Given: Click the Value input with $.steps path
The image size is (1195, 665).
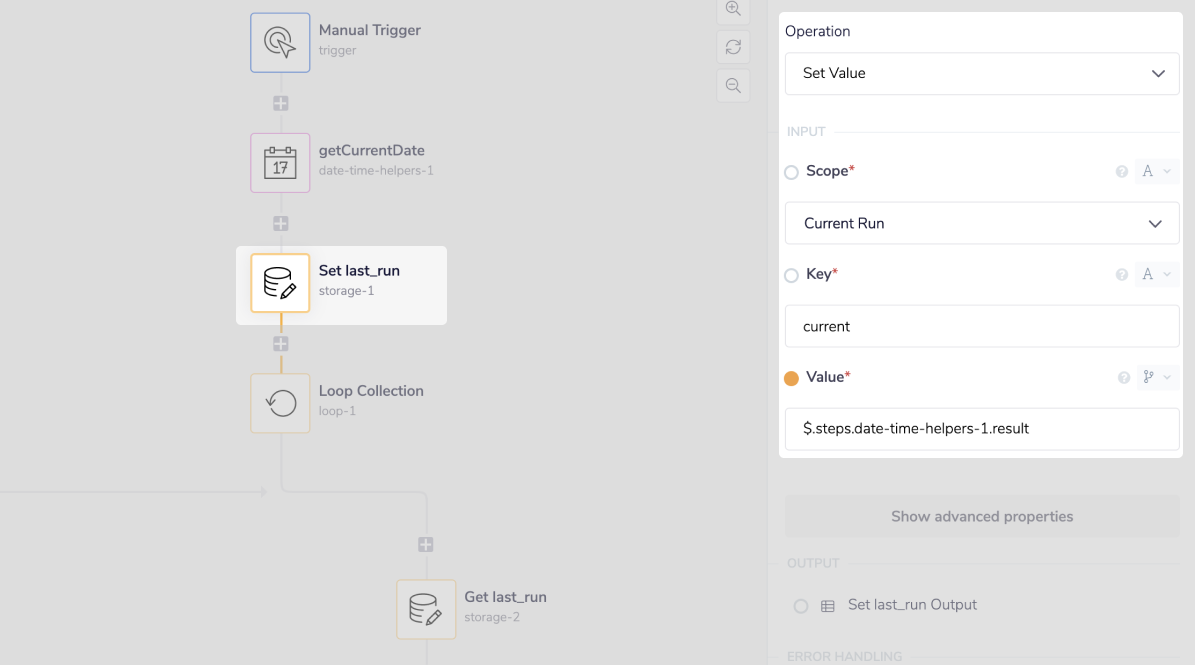Looking at the screenshot, I should [982, 429].
